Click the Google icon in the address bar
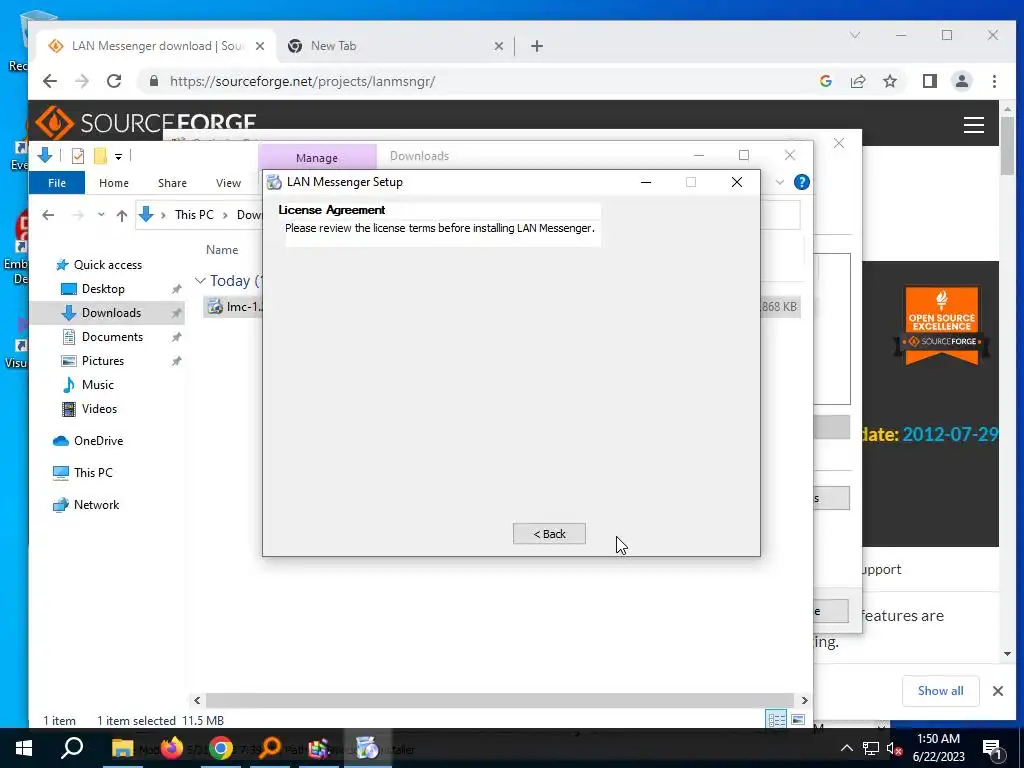The width and height of the screenshot is (1024, 768). pos(825,81)
